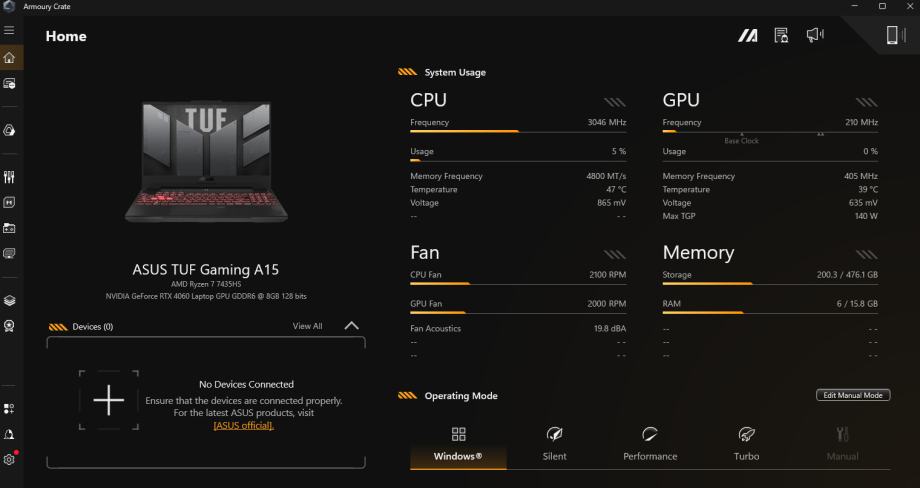
Task: Toggle the CPU widget stripes handle
Action: pos(615,102)
